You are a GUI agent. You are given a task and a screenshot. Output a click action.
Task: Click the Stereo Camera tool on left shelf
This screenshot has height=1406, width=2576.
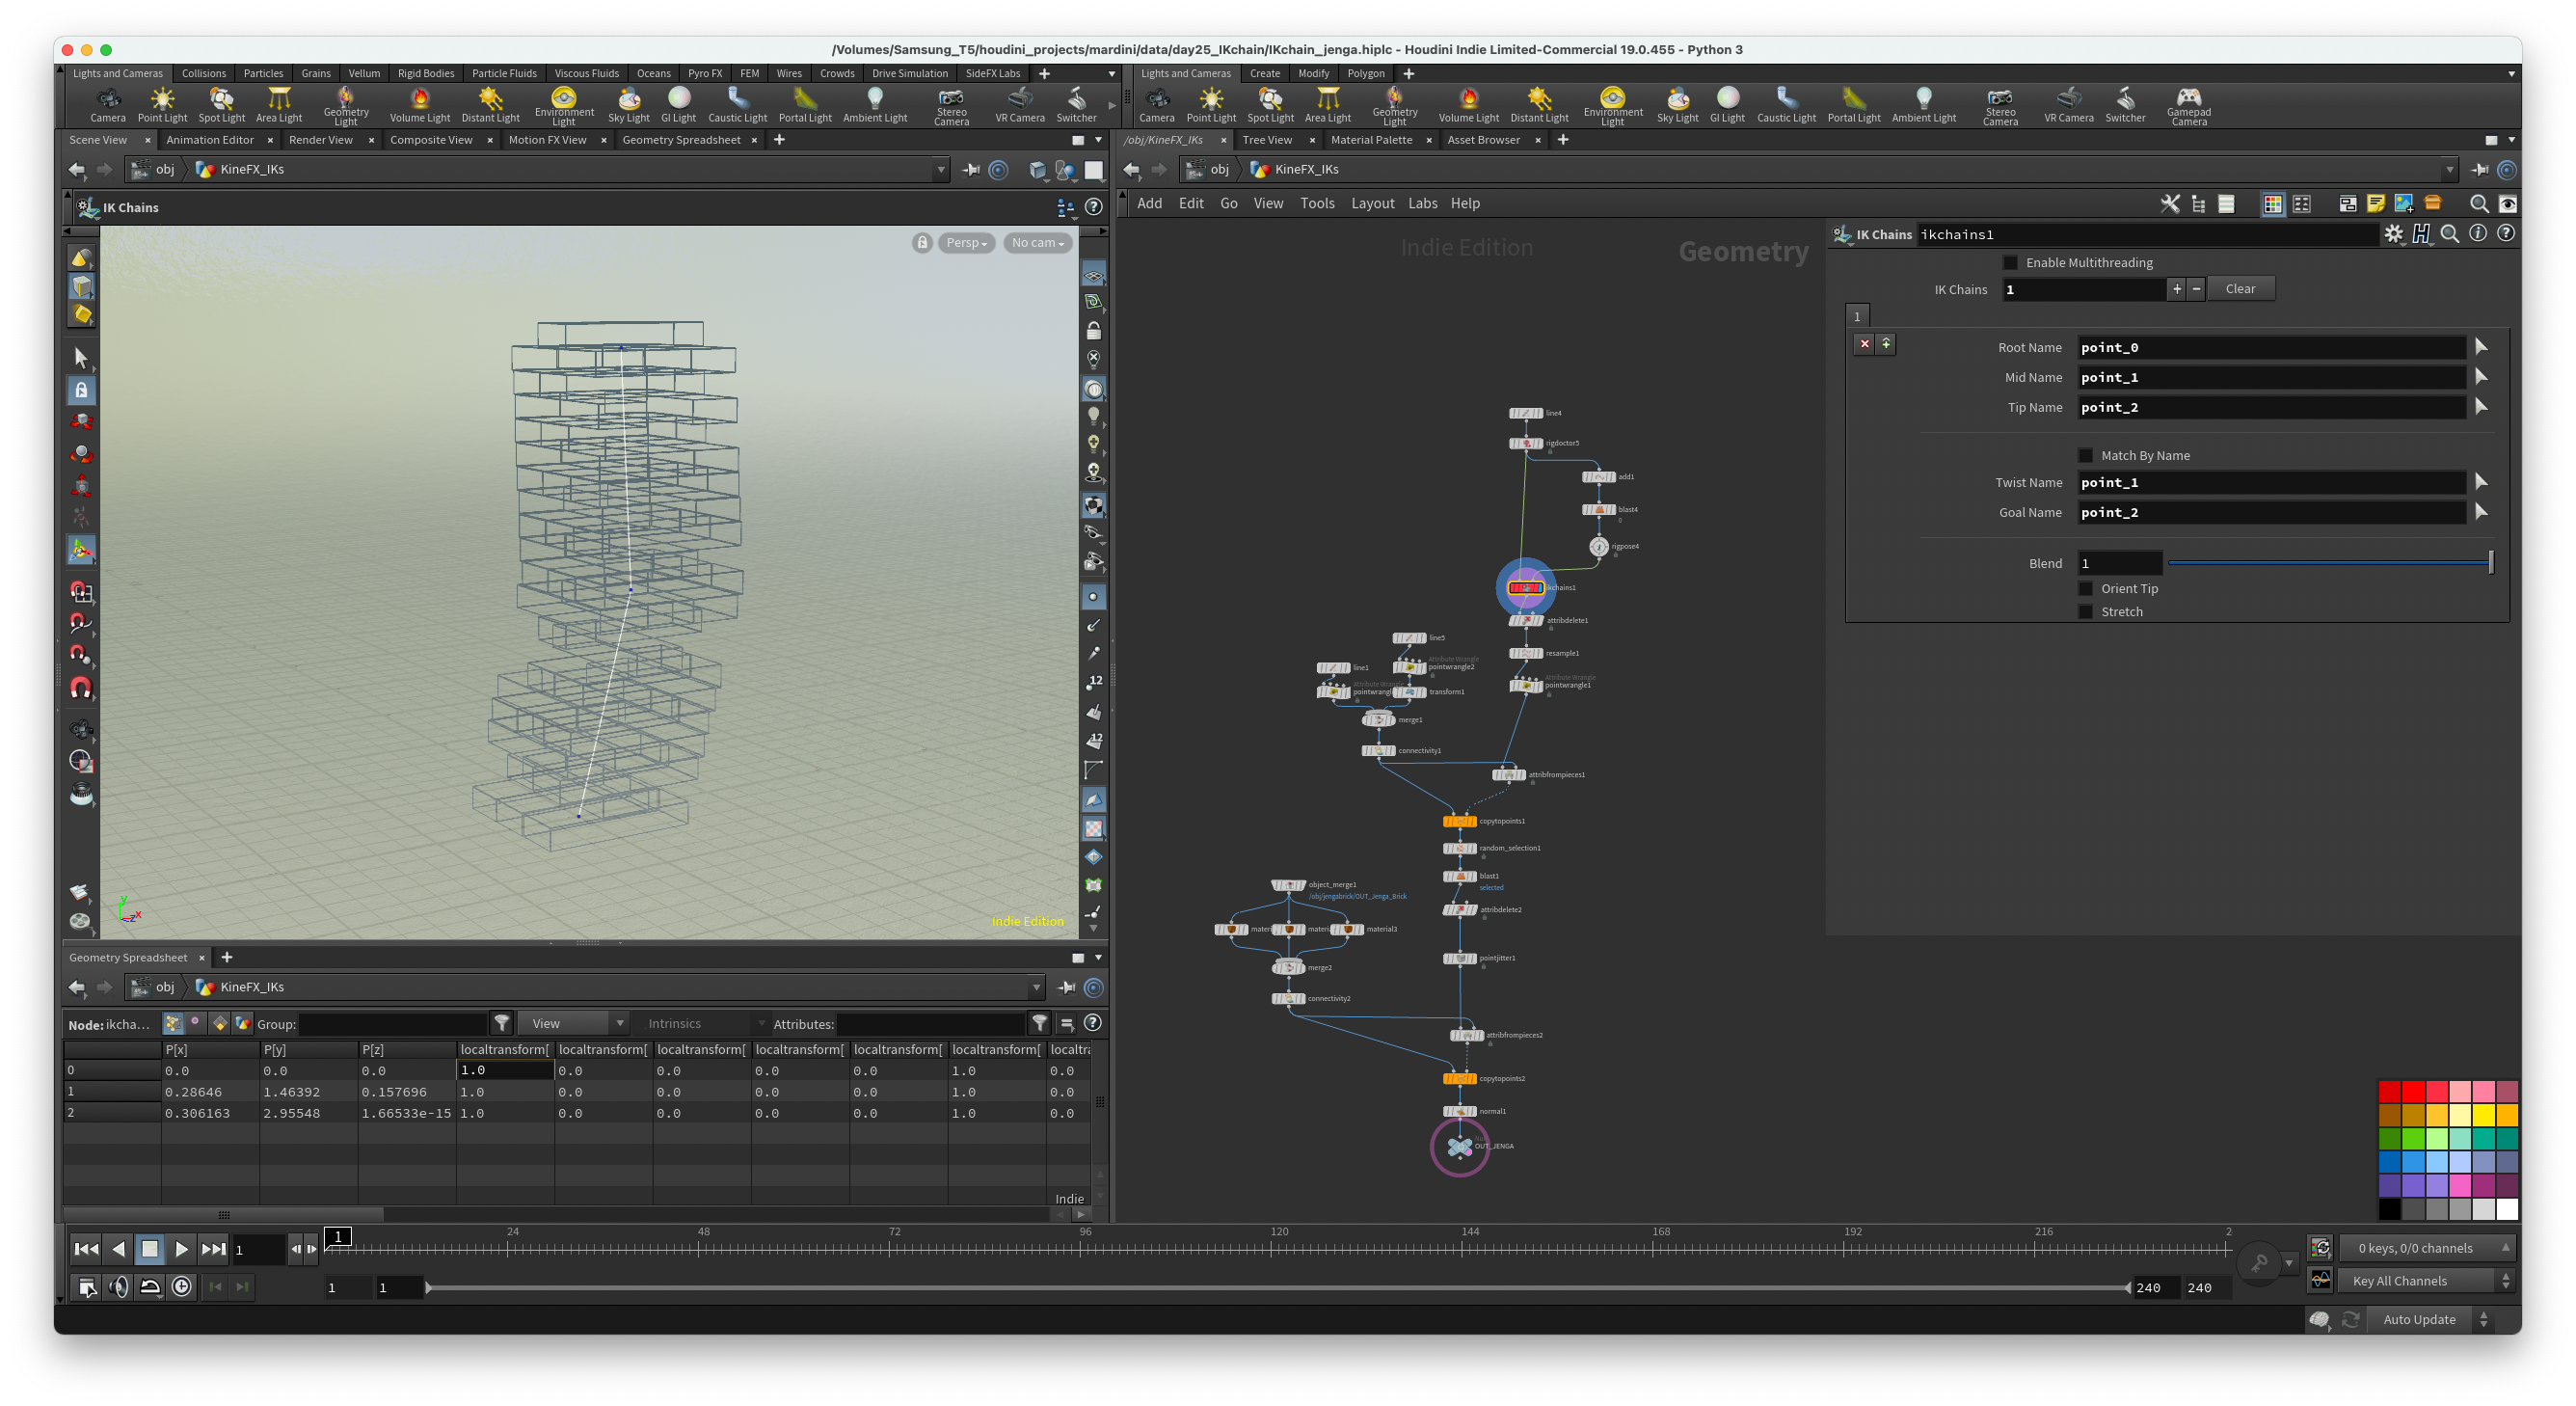[x=951, y=105]
